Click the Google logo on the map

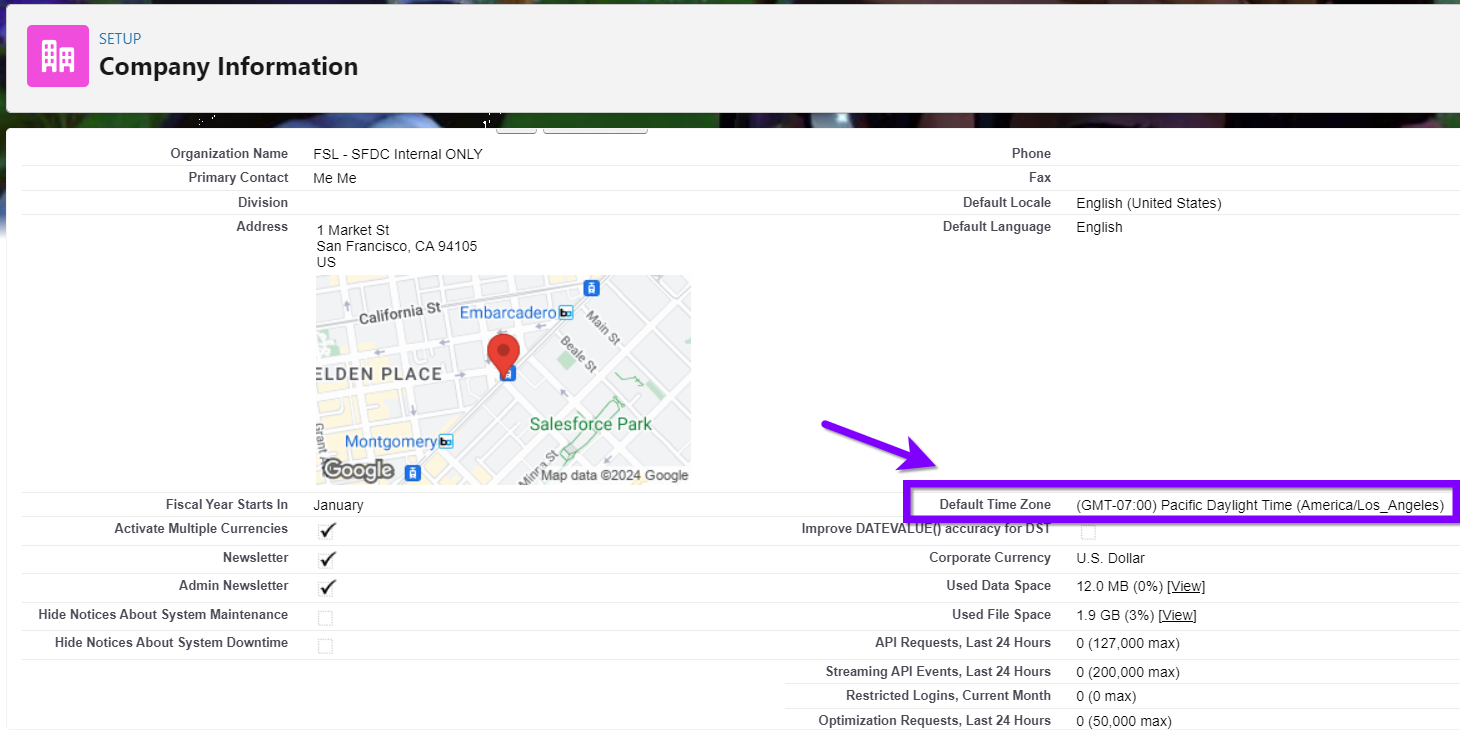pos(358,470)
